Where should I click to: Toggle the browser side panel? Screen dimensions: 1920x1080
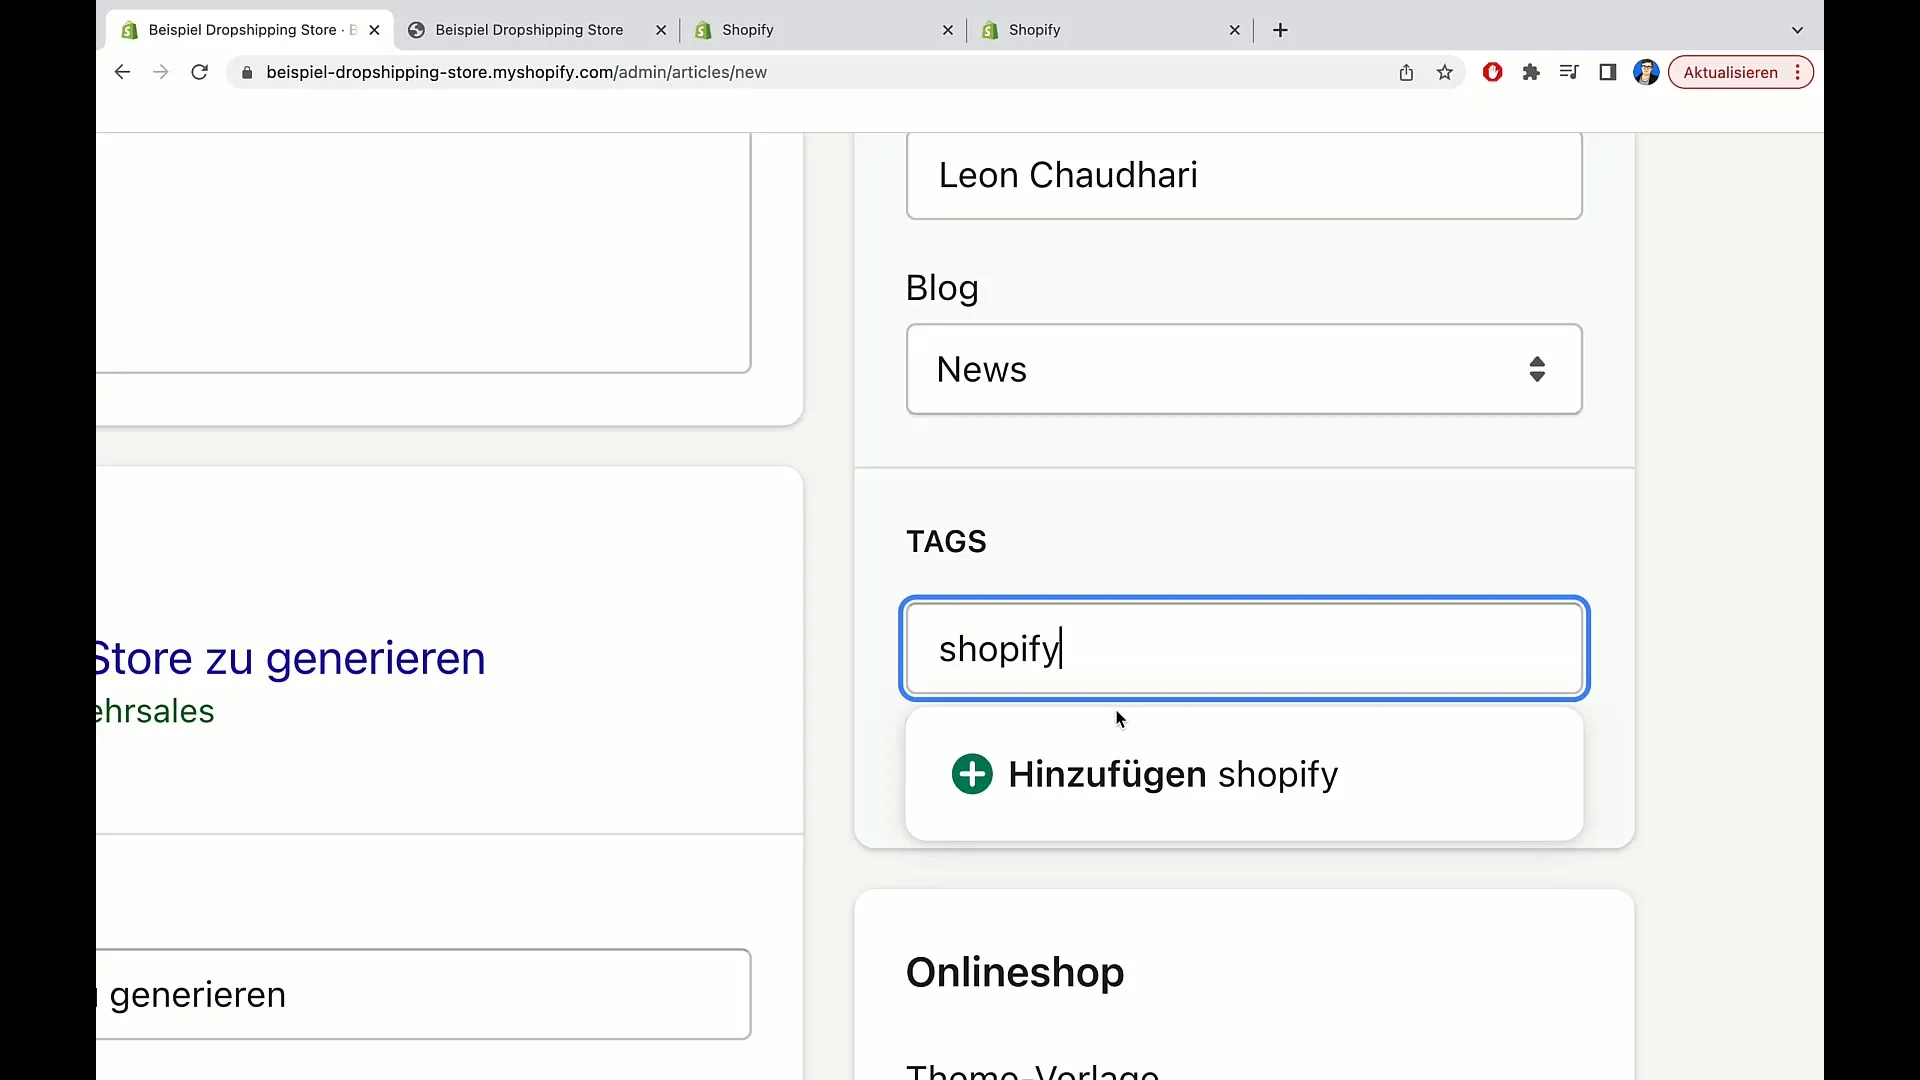click(x=1607, y=72)
